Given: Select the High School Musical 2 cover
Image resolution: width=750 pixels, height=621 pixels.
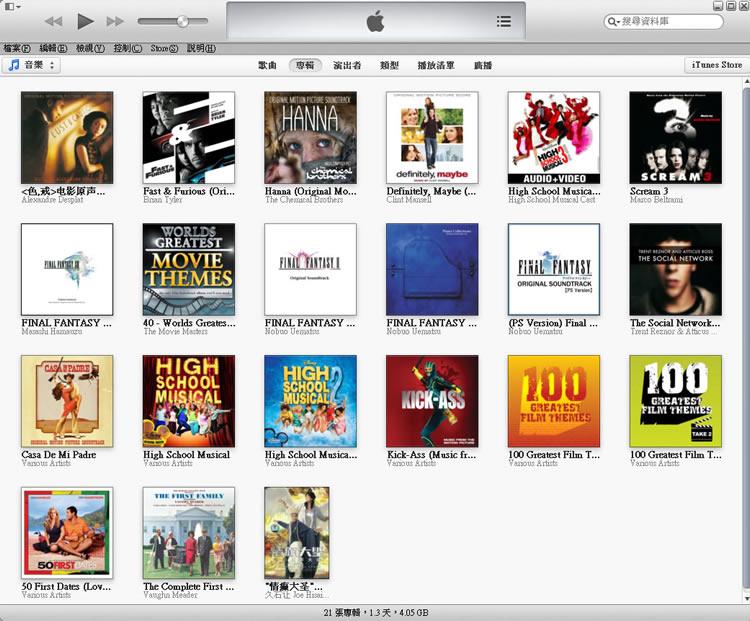Looking at the screenshot, I should 310,401.
